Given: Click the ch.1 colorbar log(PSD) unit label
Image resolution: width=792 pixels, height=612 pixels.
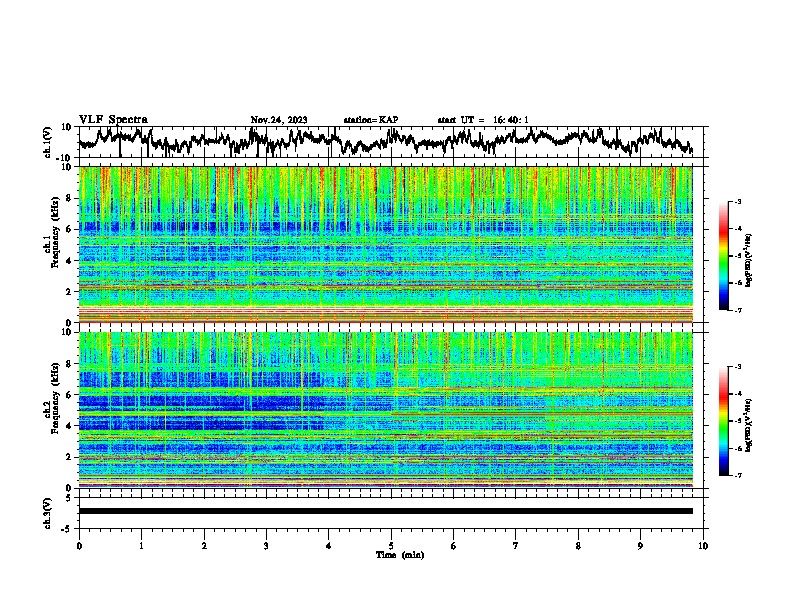Looking at the screenshot, I should click(x=749, y=261).
